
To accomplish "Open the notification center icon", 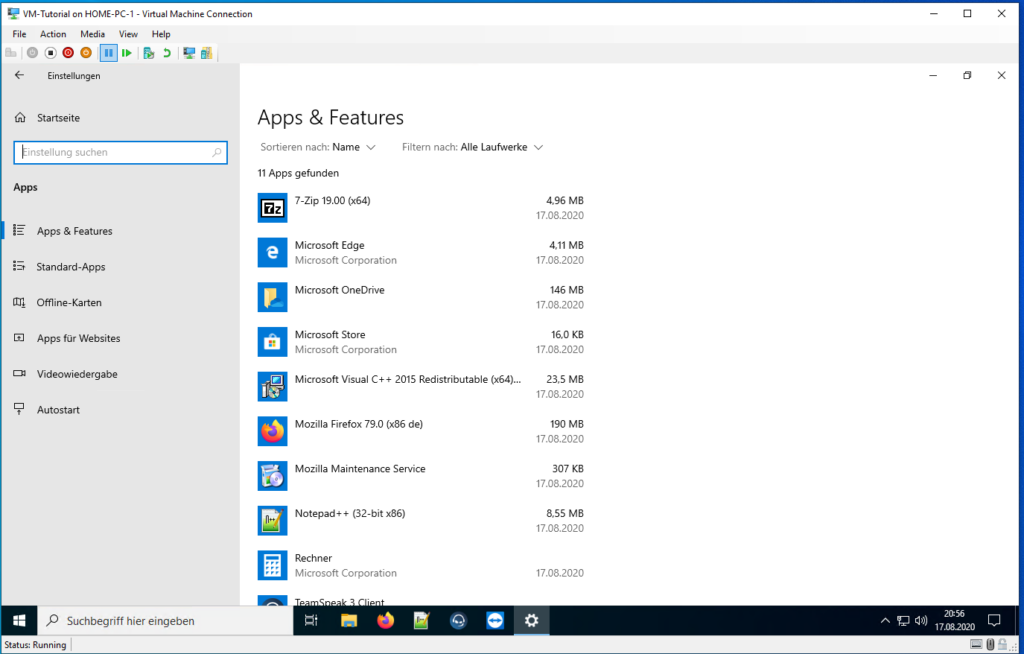I will [x=994, y=621].
